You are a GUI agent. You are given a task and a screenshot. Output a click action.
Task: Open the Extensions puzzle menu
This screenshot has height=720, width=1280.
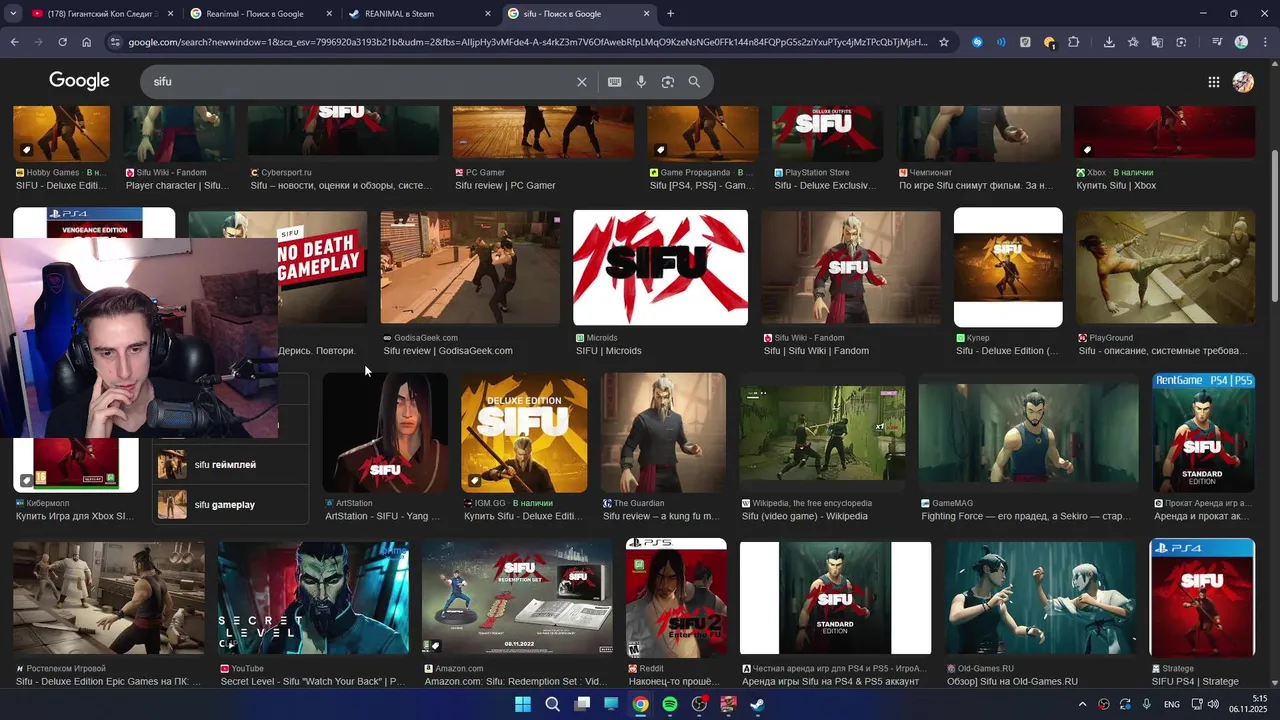coord(1074,42)
